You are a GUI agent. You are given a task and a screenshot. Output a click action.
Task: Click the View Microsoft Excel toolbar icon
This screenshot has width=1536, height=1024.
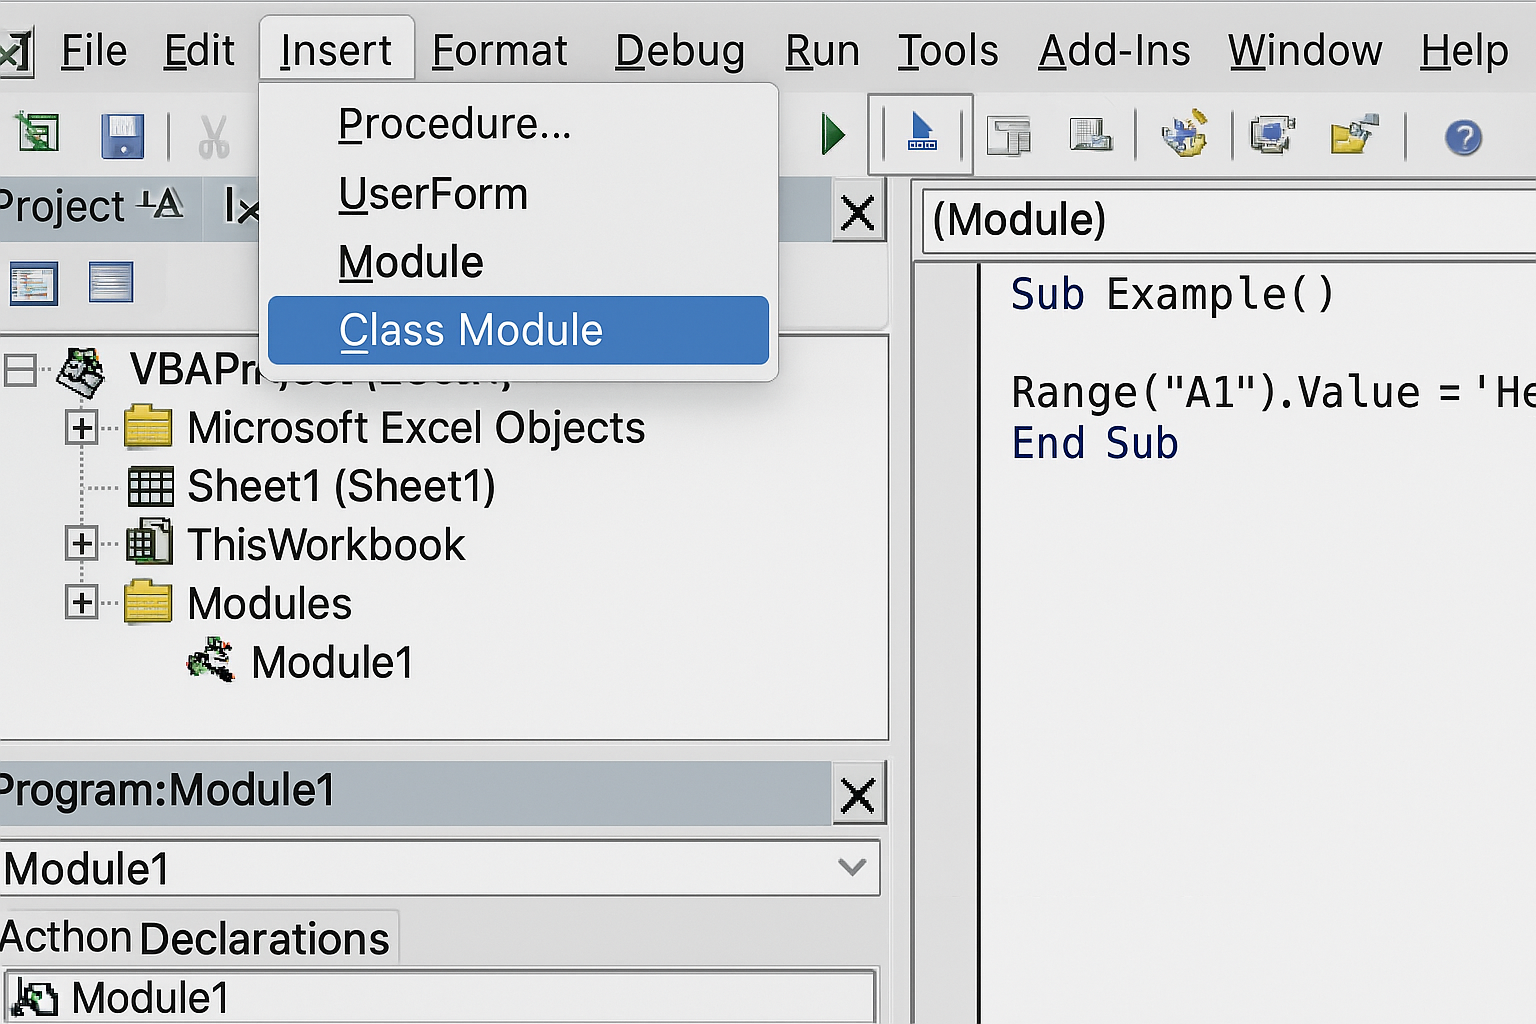coord(37,134)
